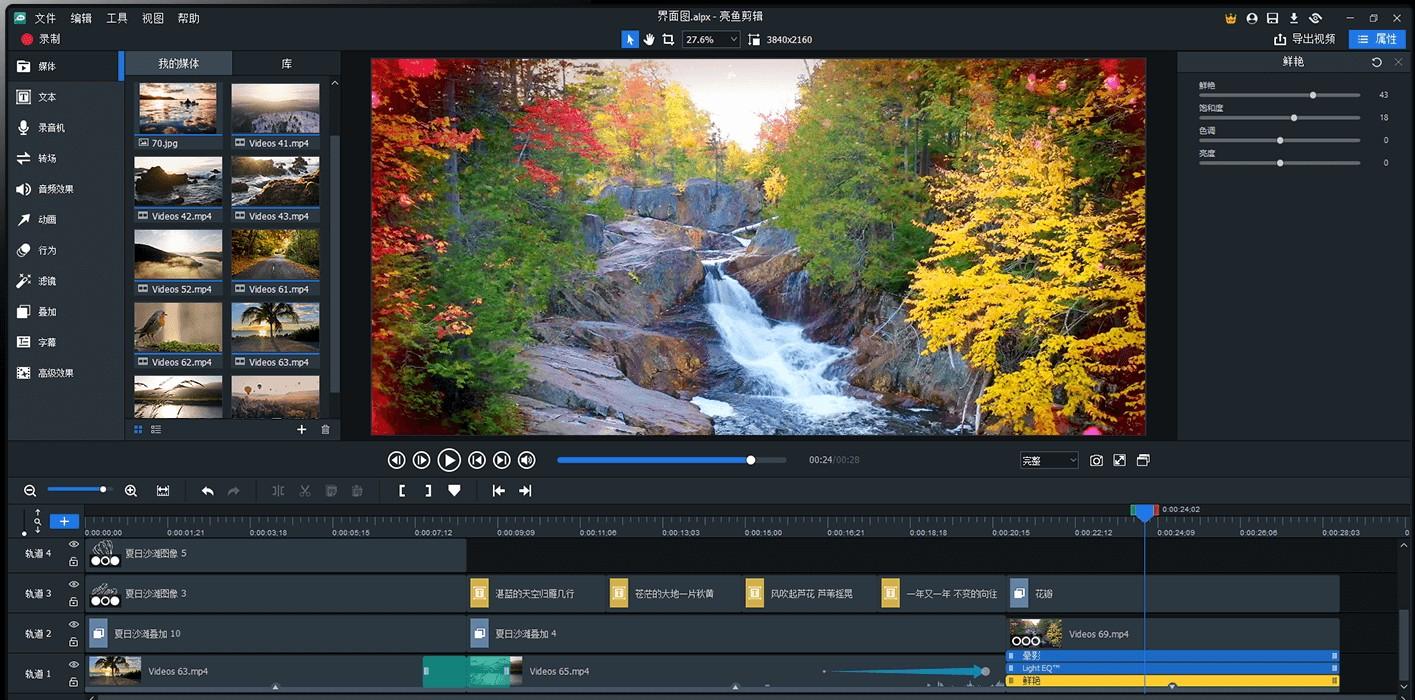Reset the 鲜艳 effect settings
1415x700 pixels.
[1377, 62]
